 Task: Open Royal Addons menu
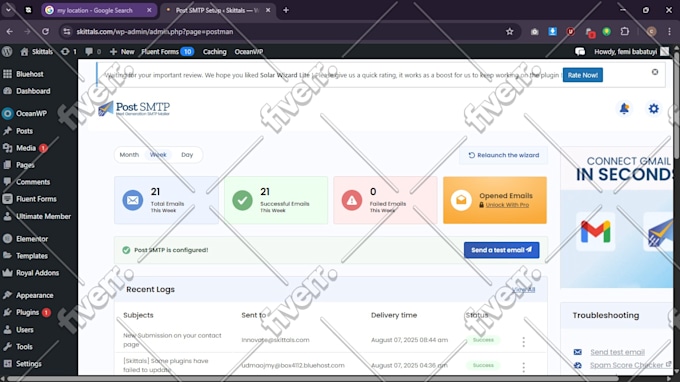tap(37, 273)
